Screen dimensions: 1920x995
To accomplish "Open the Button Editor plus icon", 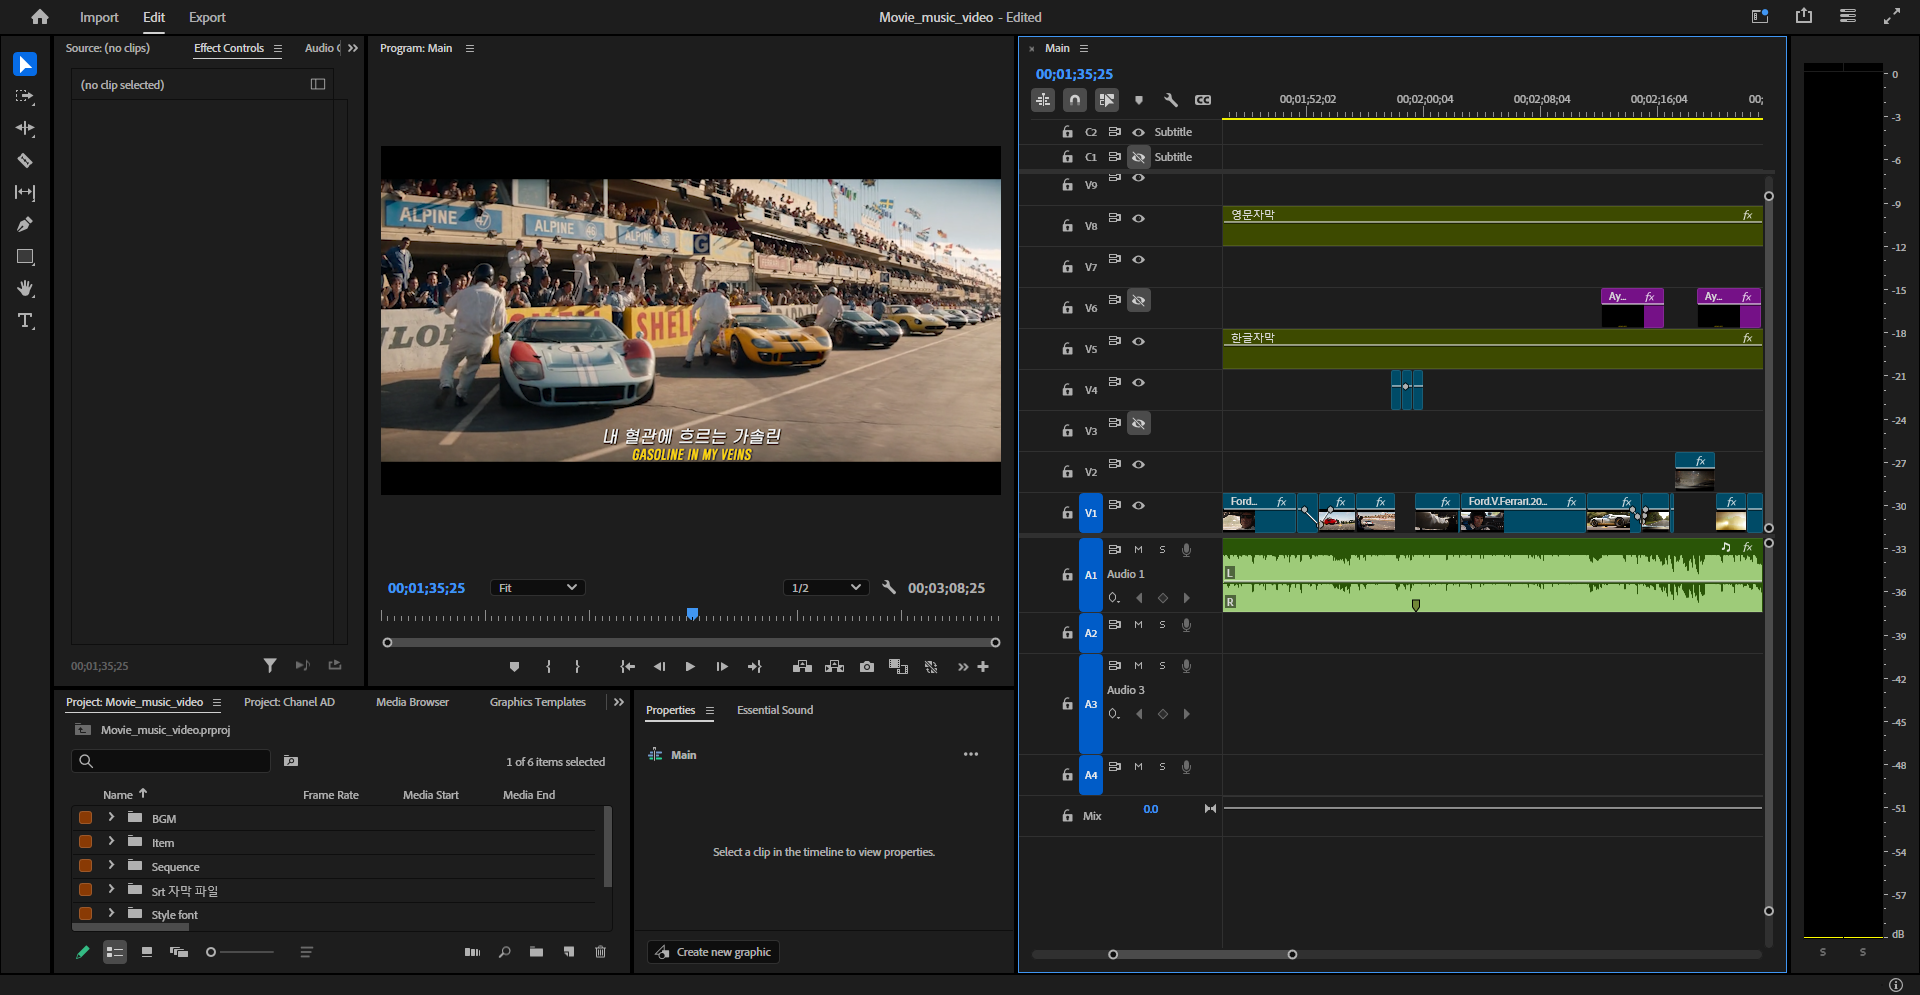I will pyautogui.click(x=983, y=667).
